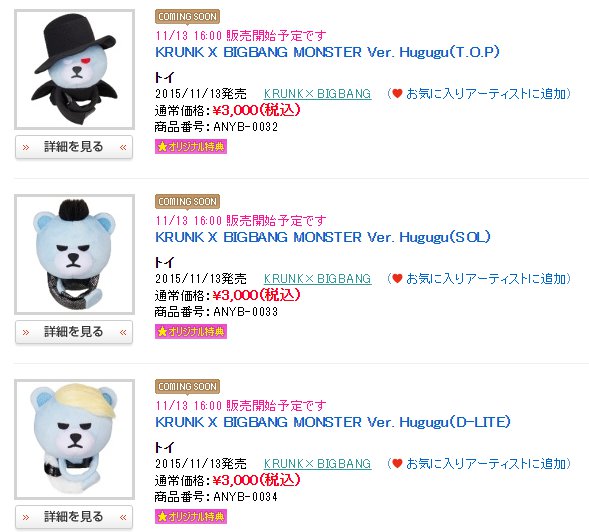
Task: Click the heart icon for D-LITE product
Action: click(x=397, y=463)
